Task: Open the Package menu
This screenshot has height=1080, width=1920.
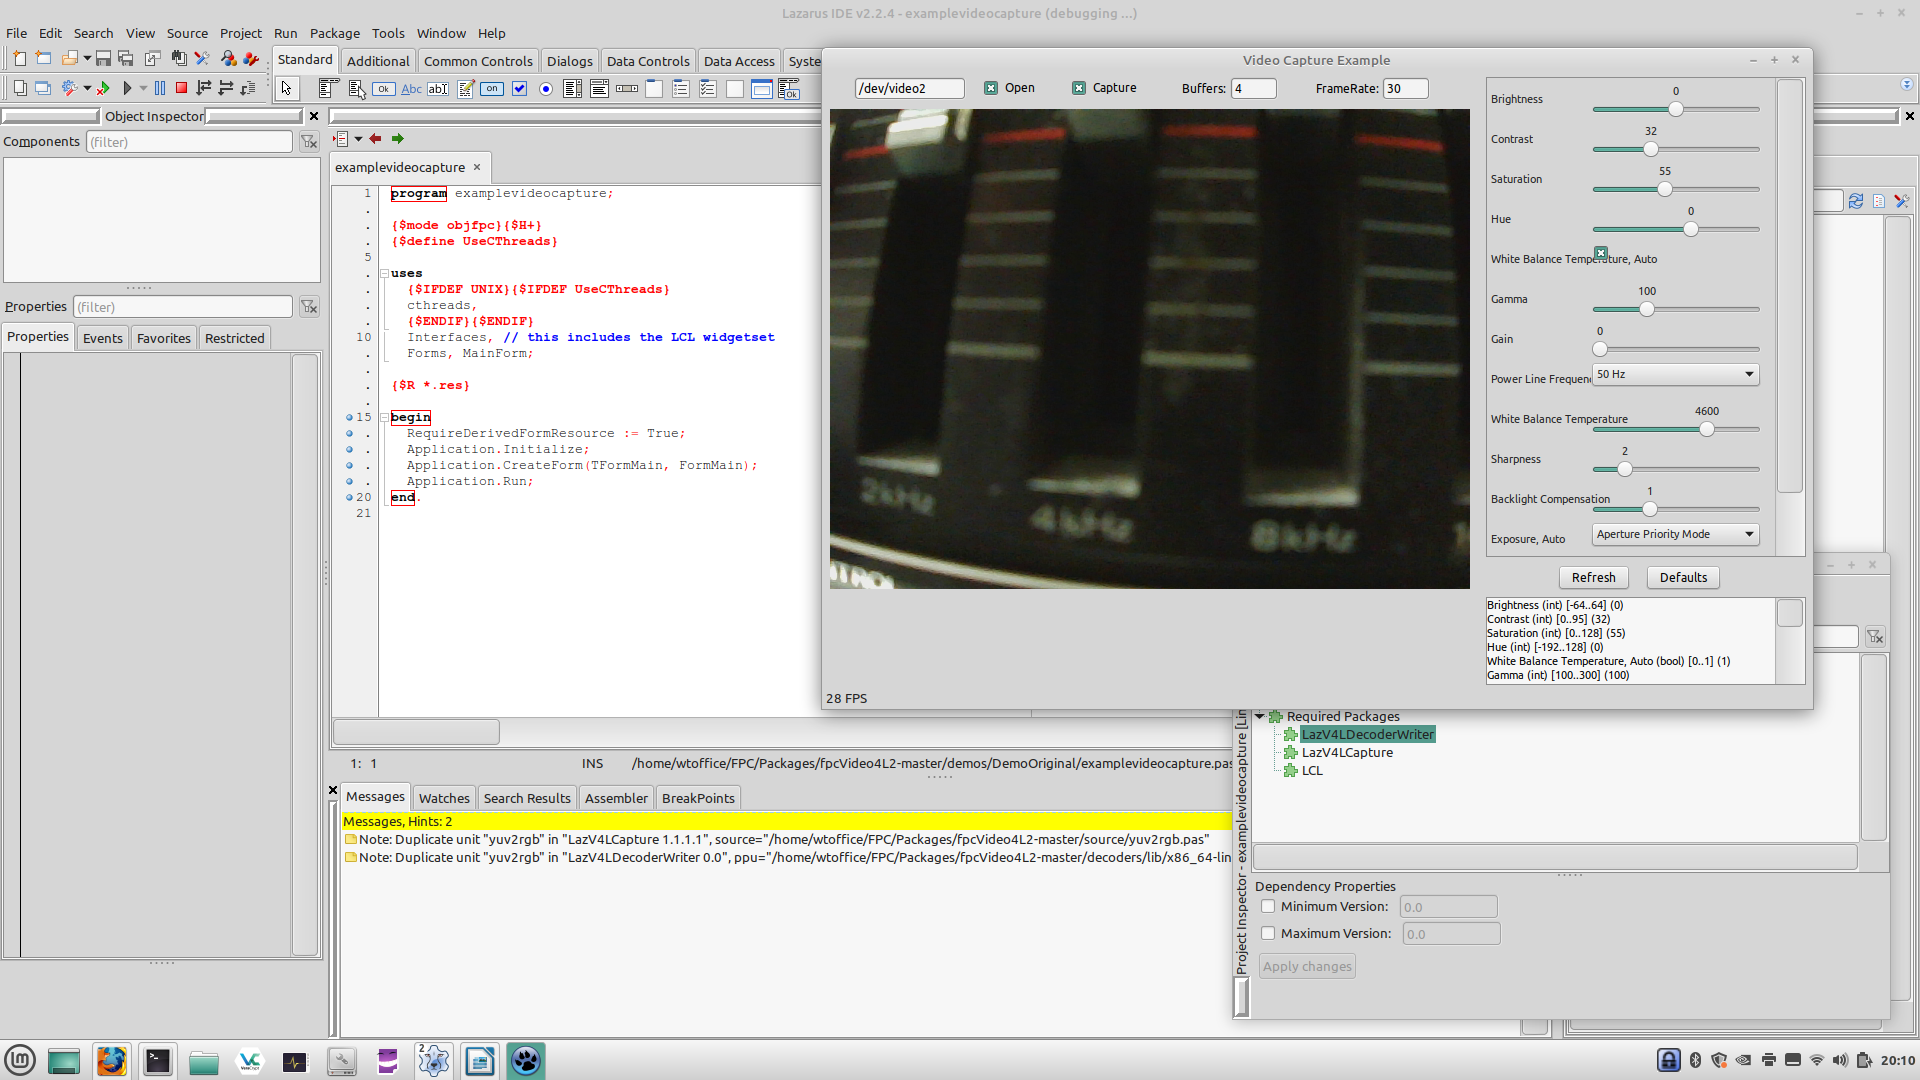Action: tap(334, 33)
